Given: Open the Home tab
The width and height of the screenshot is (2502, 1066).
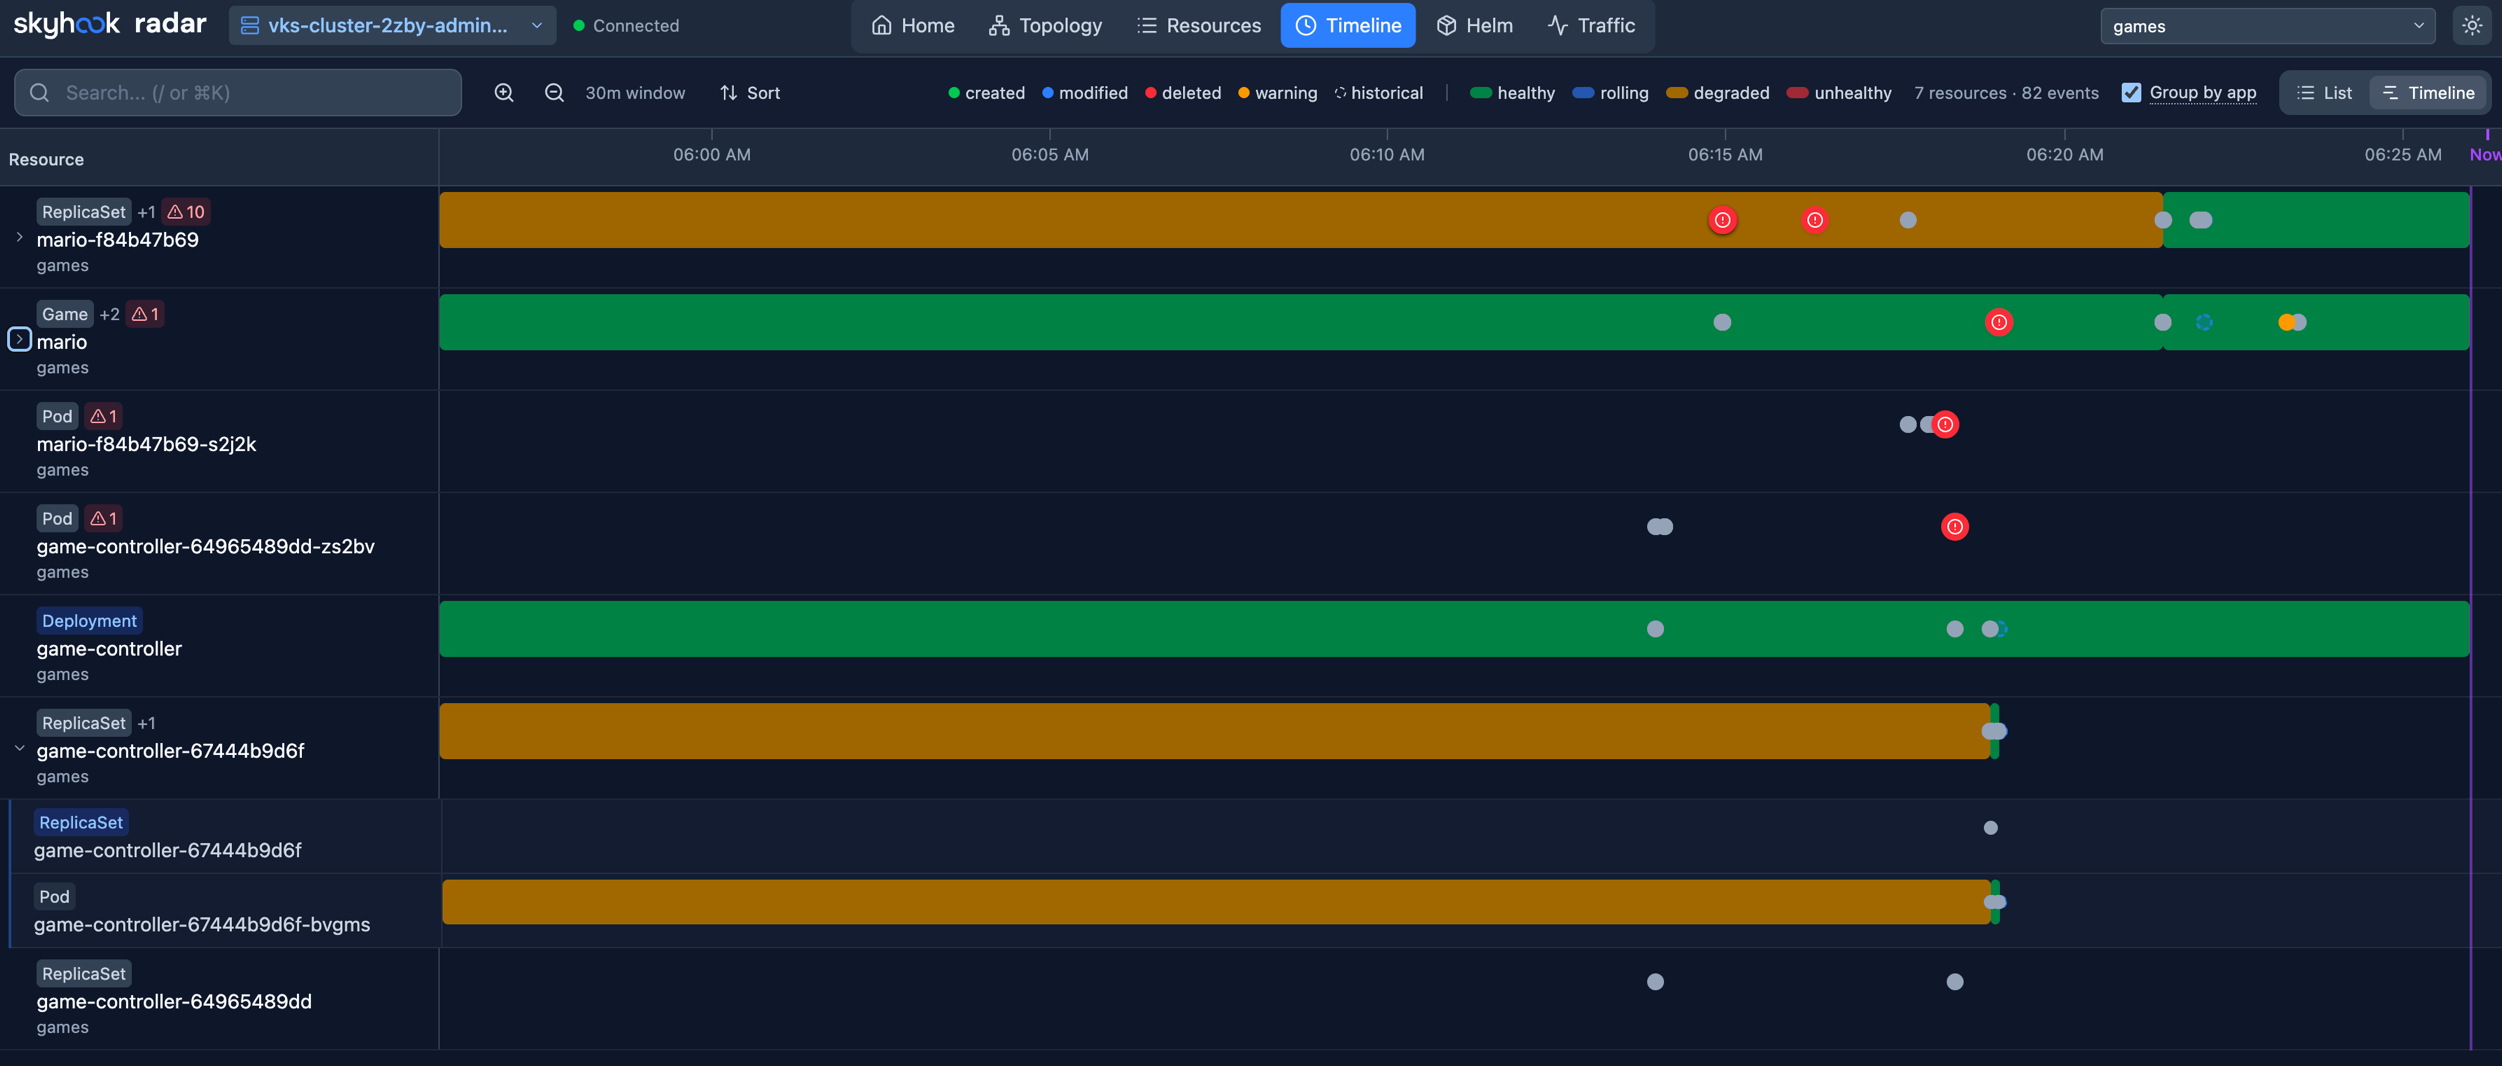Looking at the screenshot, I should 912,26.
